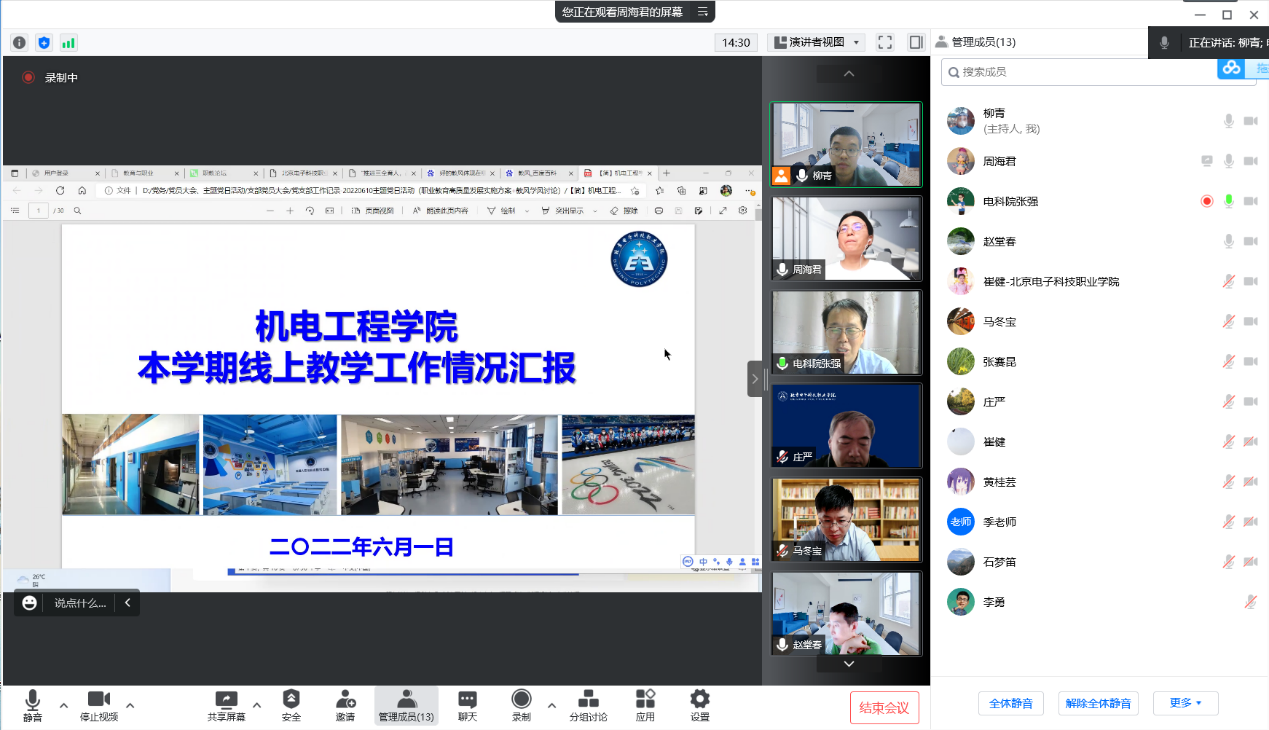
Task: Toggle Stop Video (停止视频) camera button
Action: [x=98, y=705]
